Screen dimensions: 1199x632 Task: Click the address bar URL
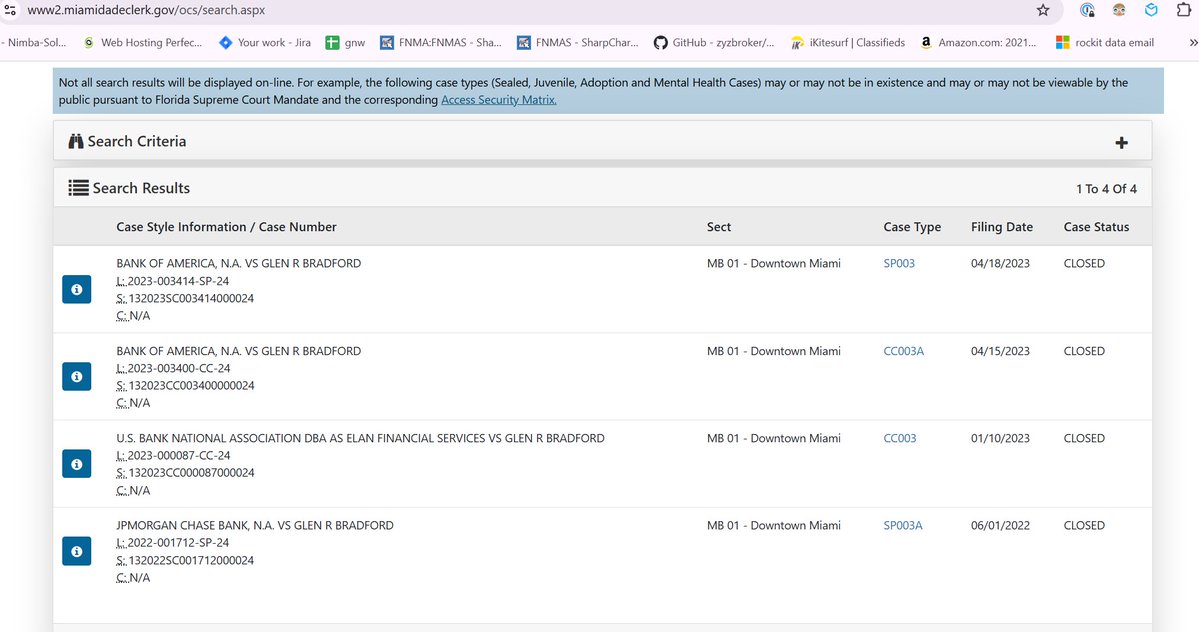pyautogui.click(x=146, y=11)
